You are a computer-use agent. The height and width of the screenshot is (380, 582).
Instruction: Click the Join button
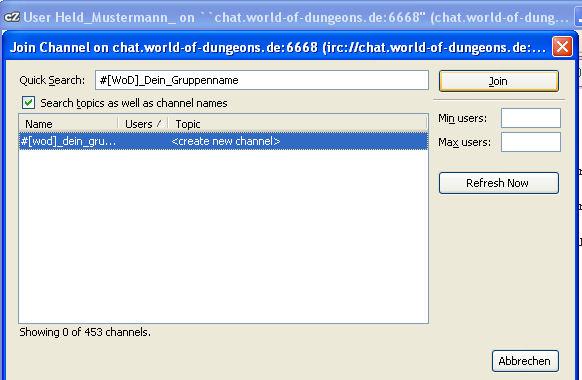(x=498, y=81)
